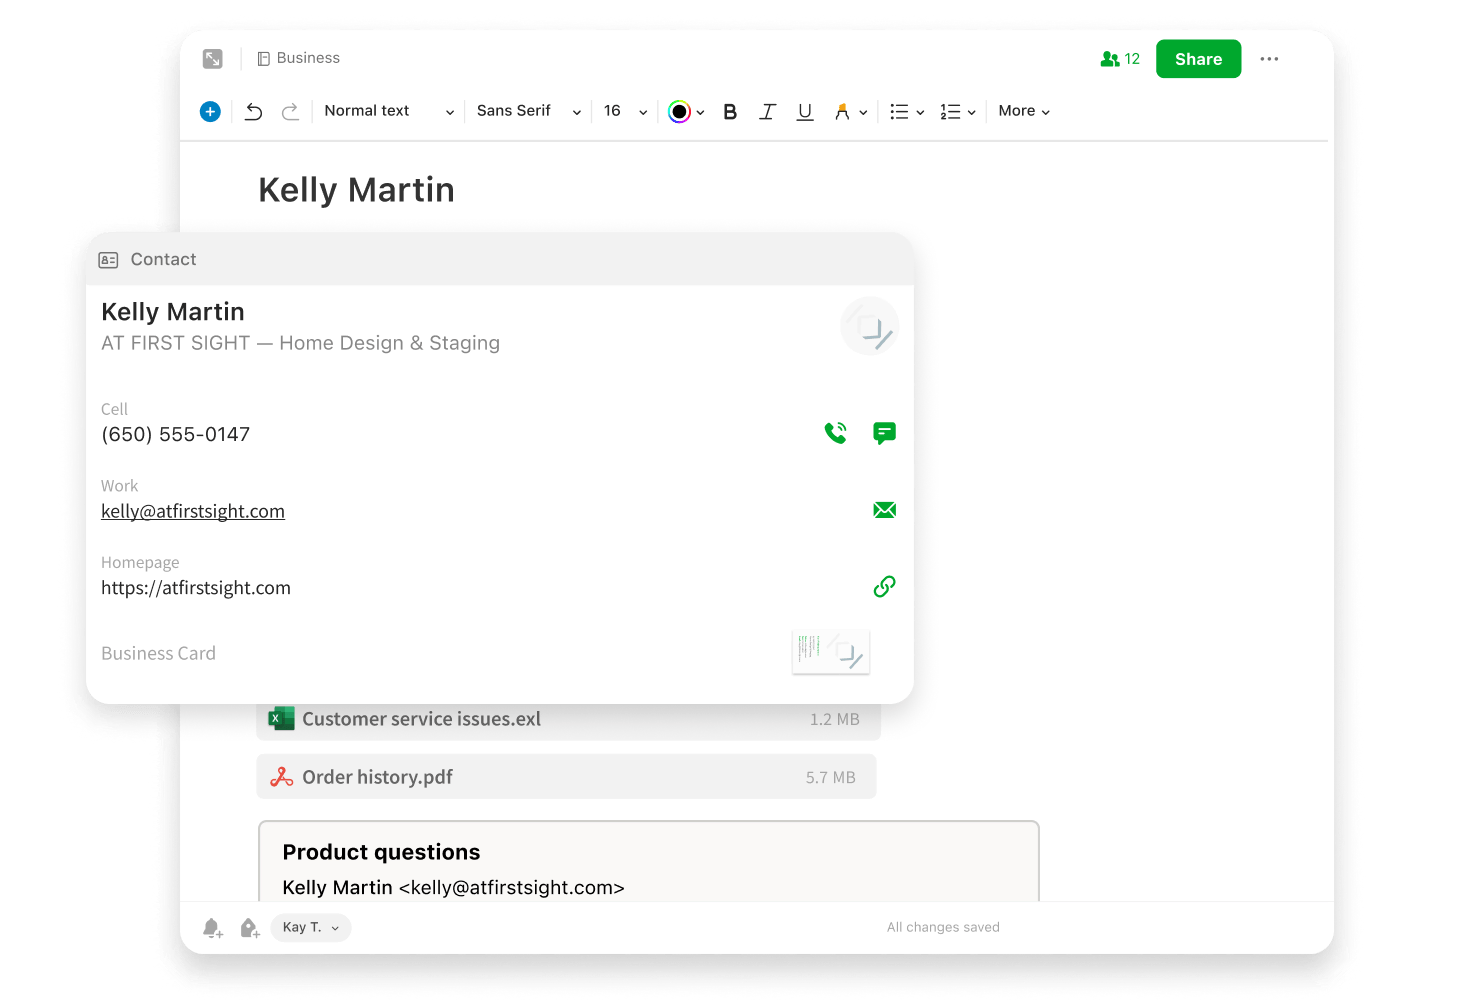The height and width of the screenshot is (1000, 1464).
Task: Open the font color picker swatch
Action: [680, 112]
